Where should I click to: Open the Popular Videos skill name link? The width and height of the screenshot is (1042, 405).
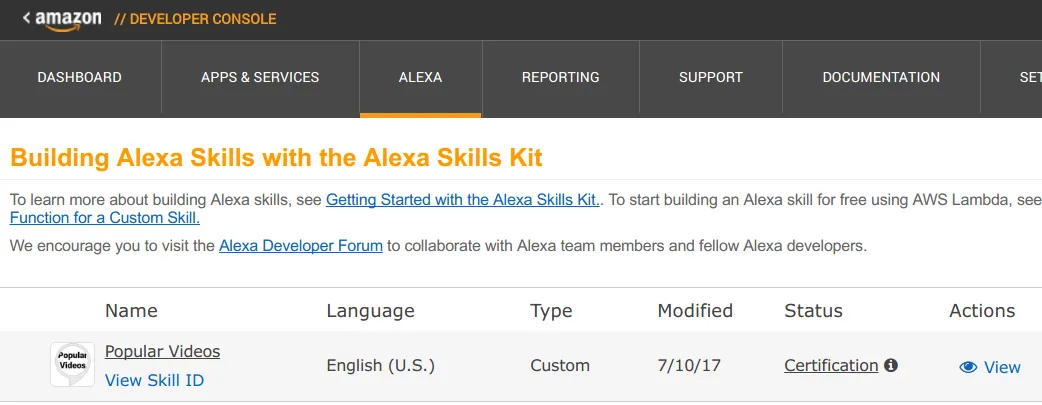[x=162, y=351]
